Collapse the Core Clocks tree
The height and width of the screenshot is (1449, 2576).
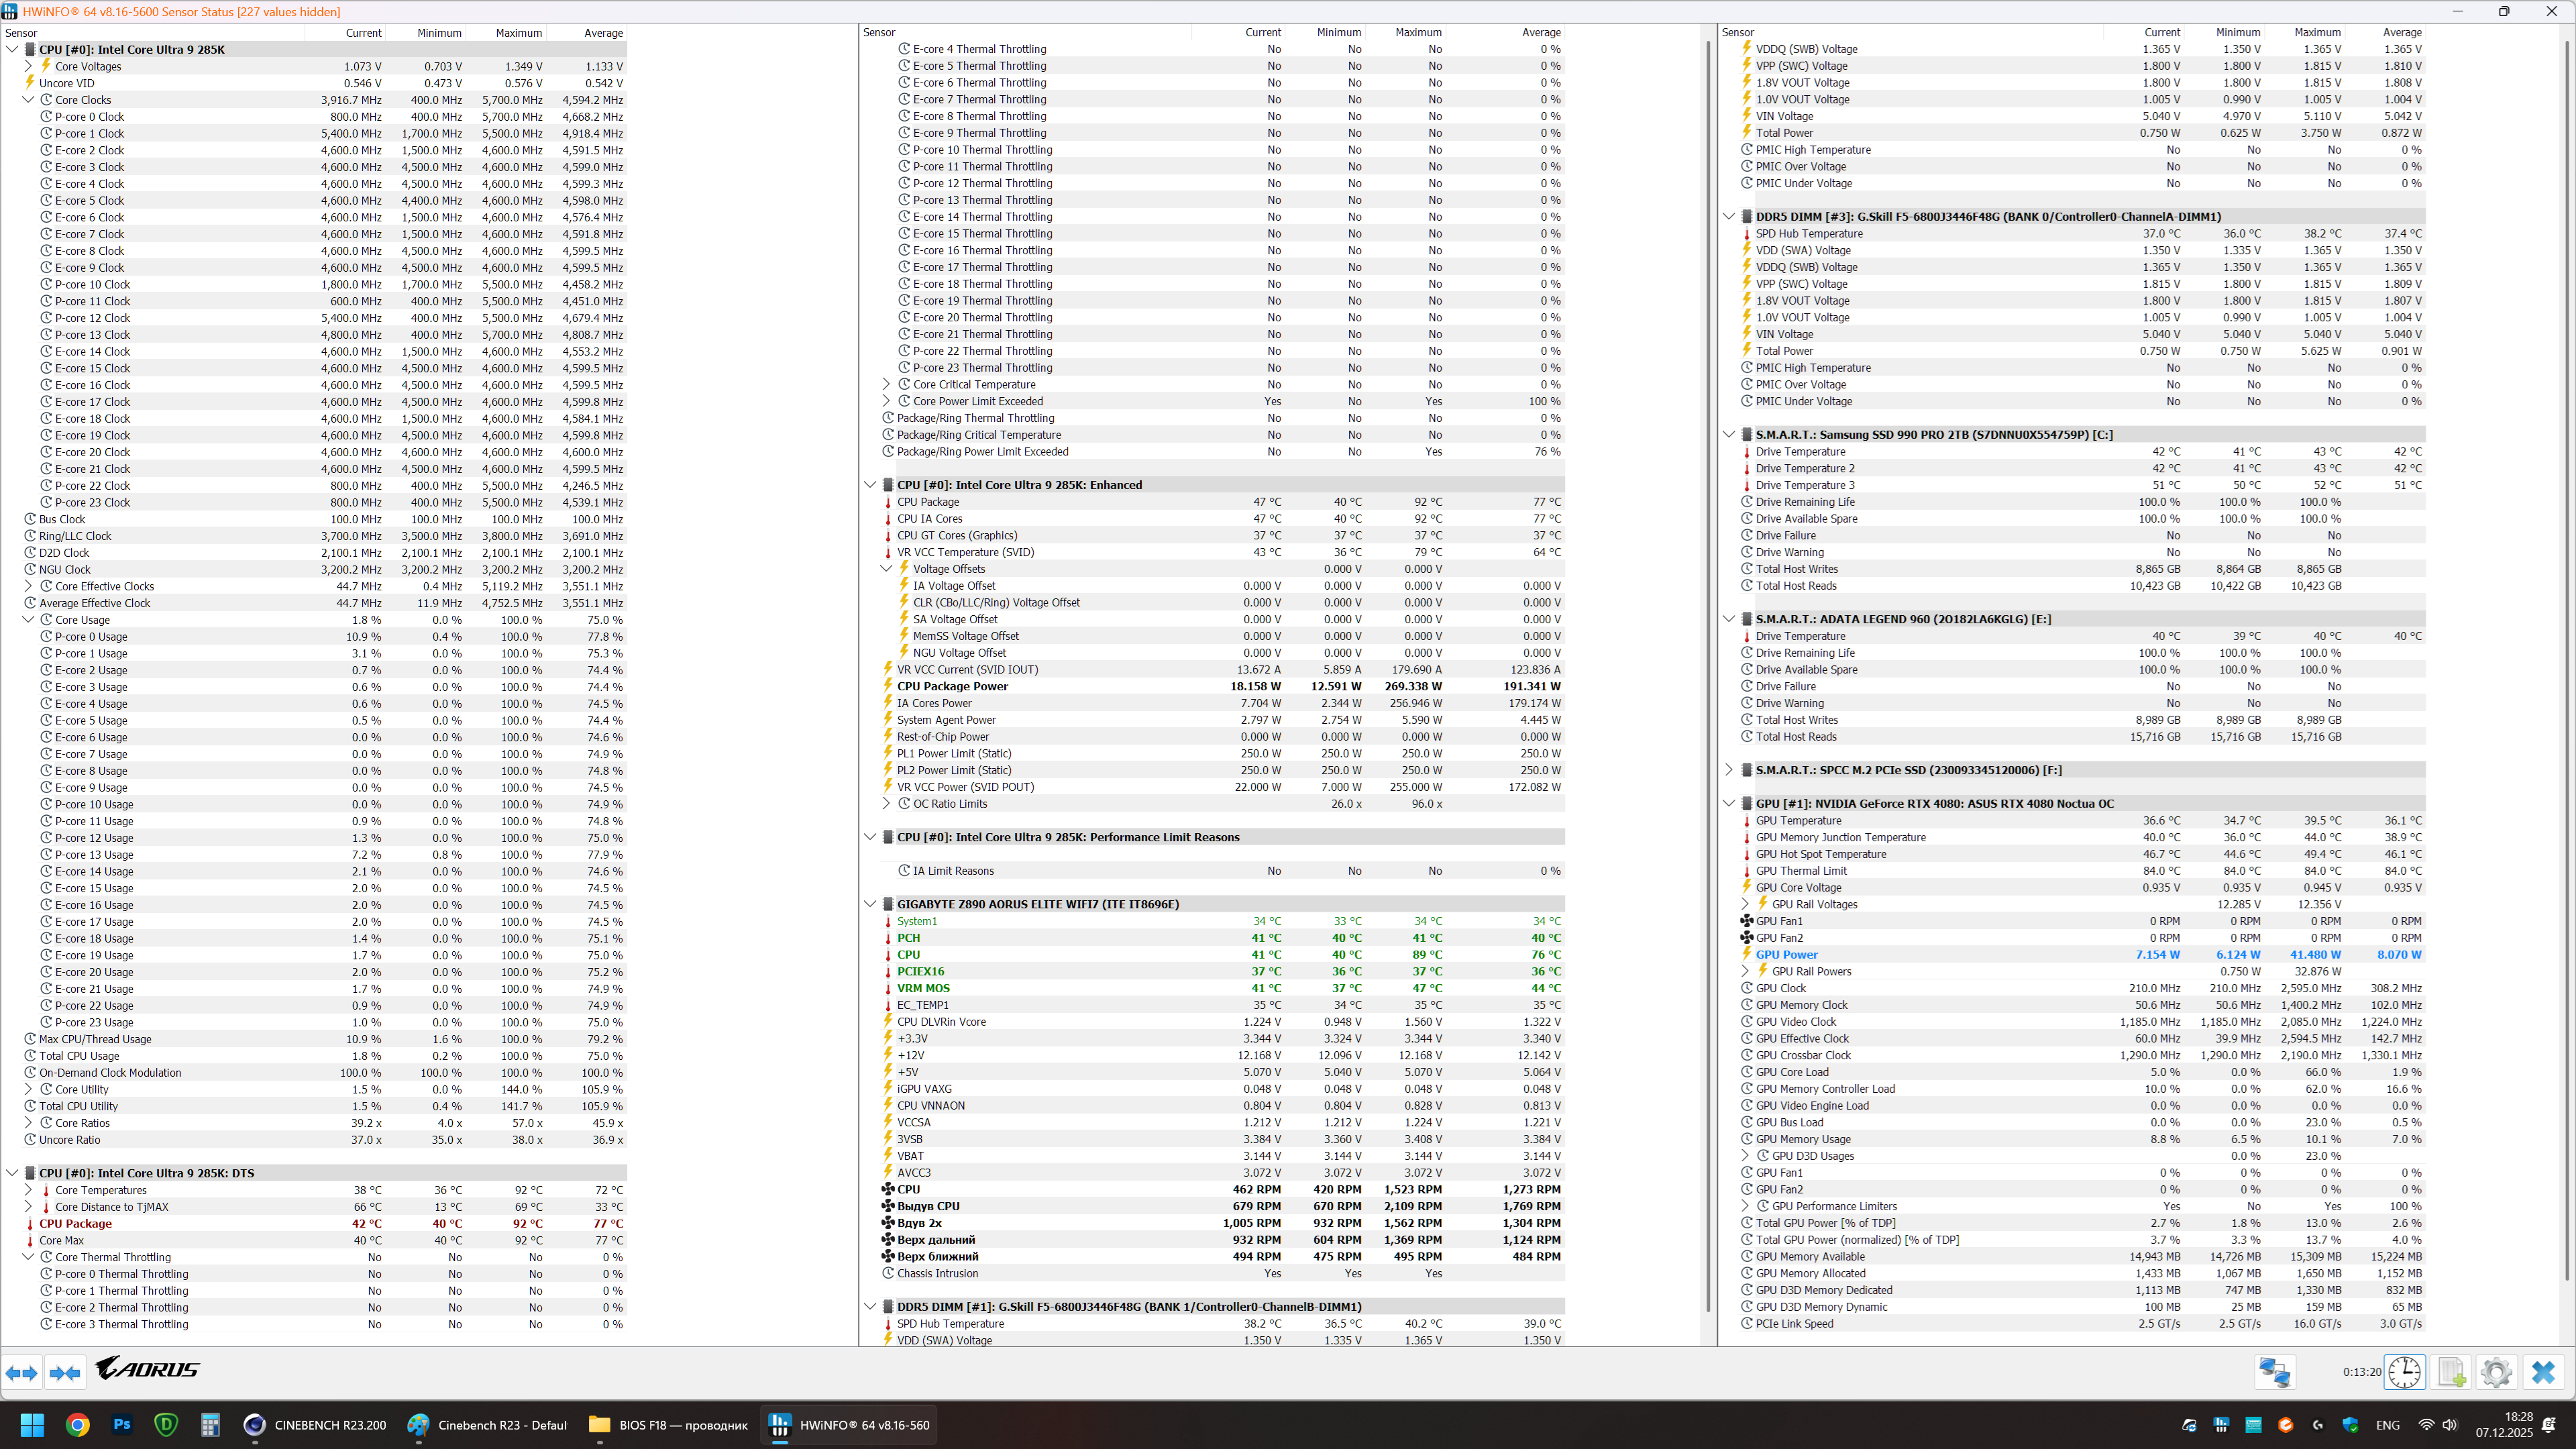pos(28,100)
